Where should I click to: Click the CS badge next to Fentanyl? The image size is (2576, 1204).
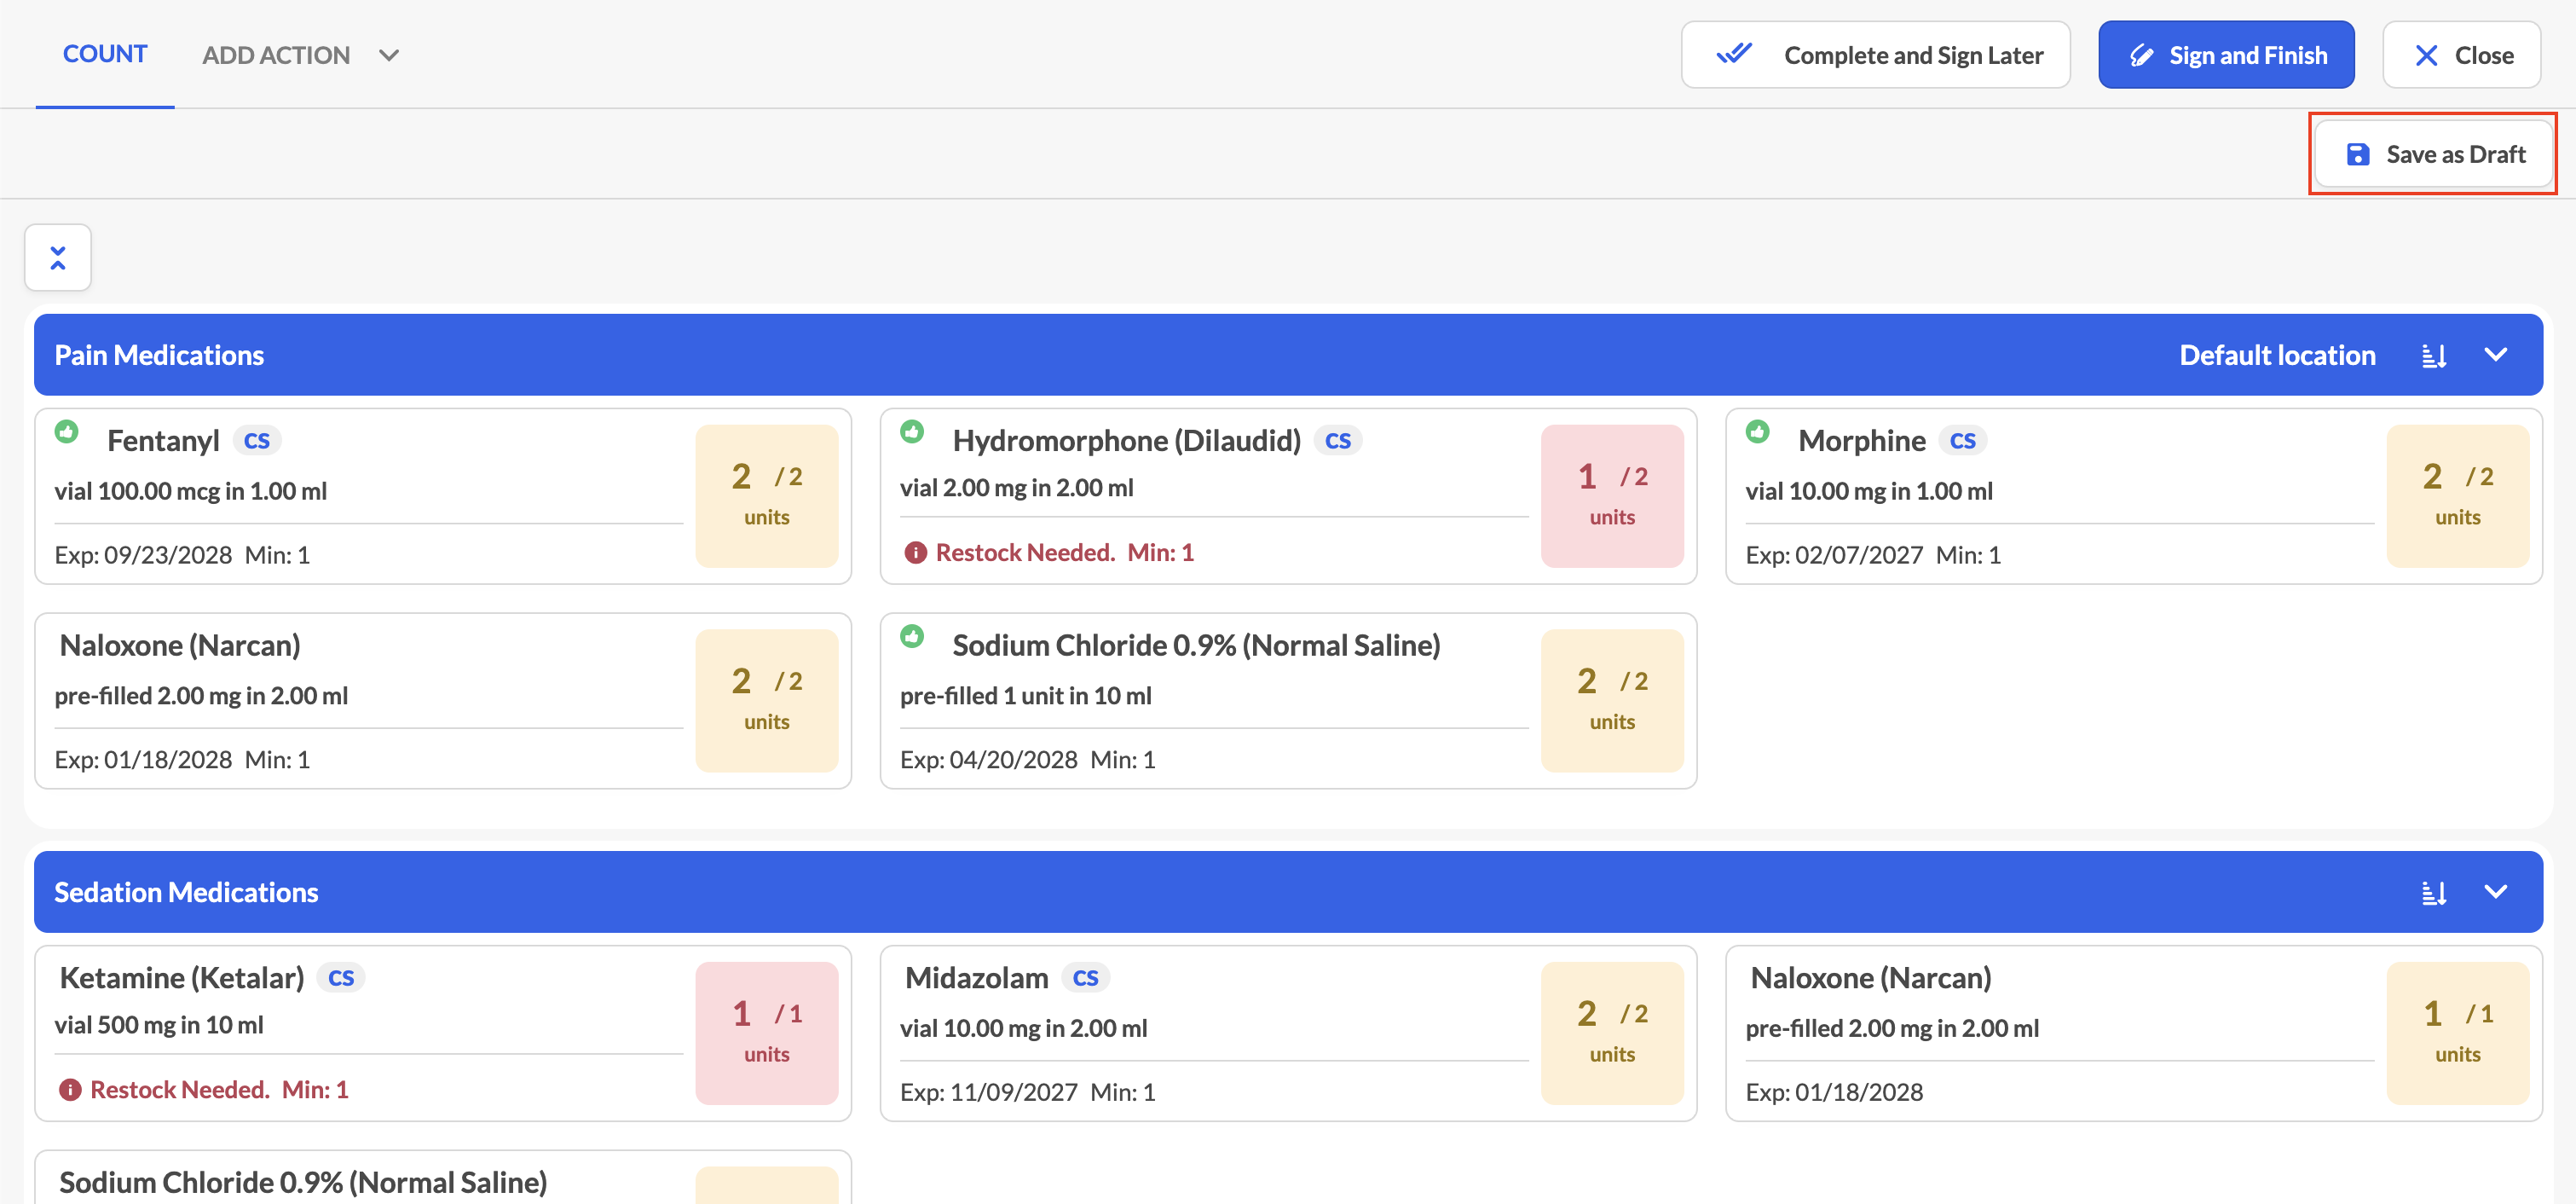pyautogui.click(x=257, y=441)
